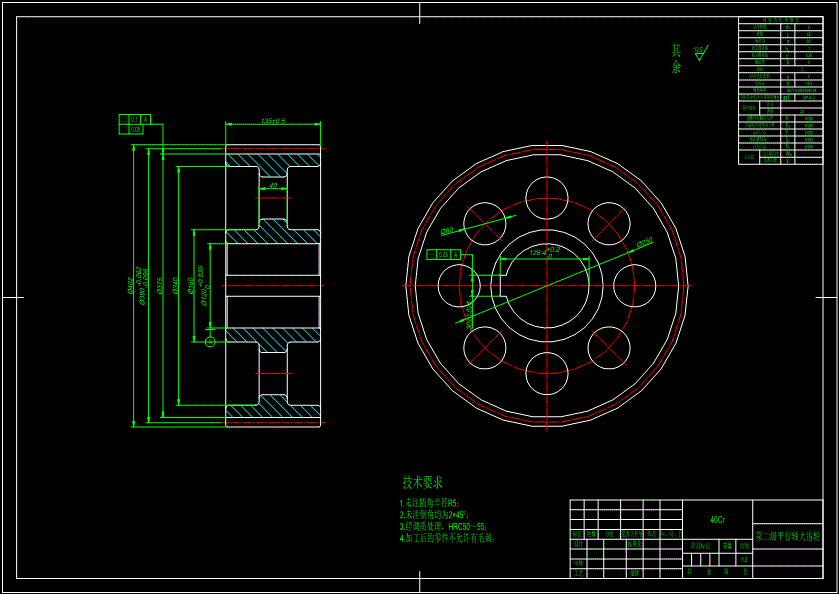This screenshot has width=839, height=594.
Task: Click the rightmost lightening hole circle
Action: click(x=635, y=286)
